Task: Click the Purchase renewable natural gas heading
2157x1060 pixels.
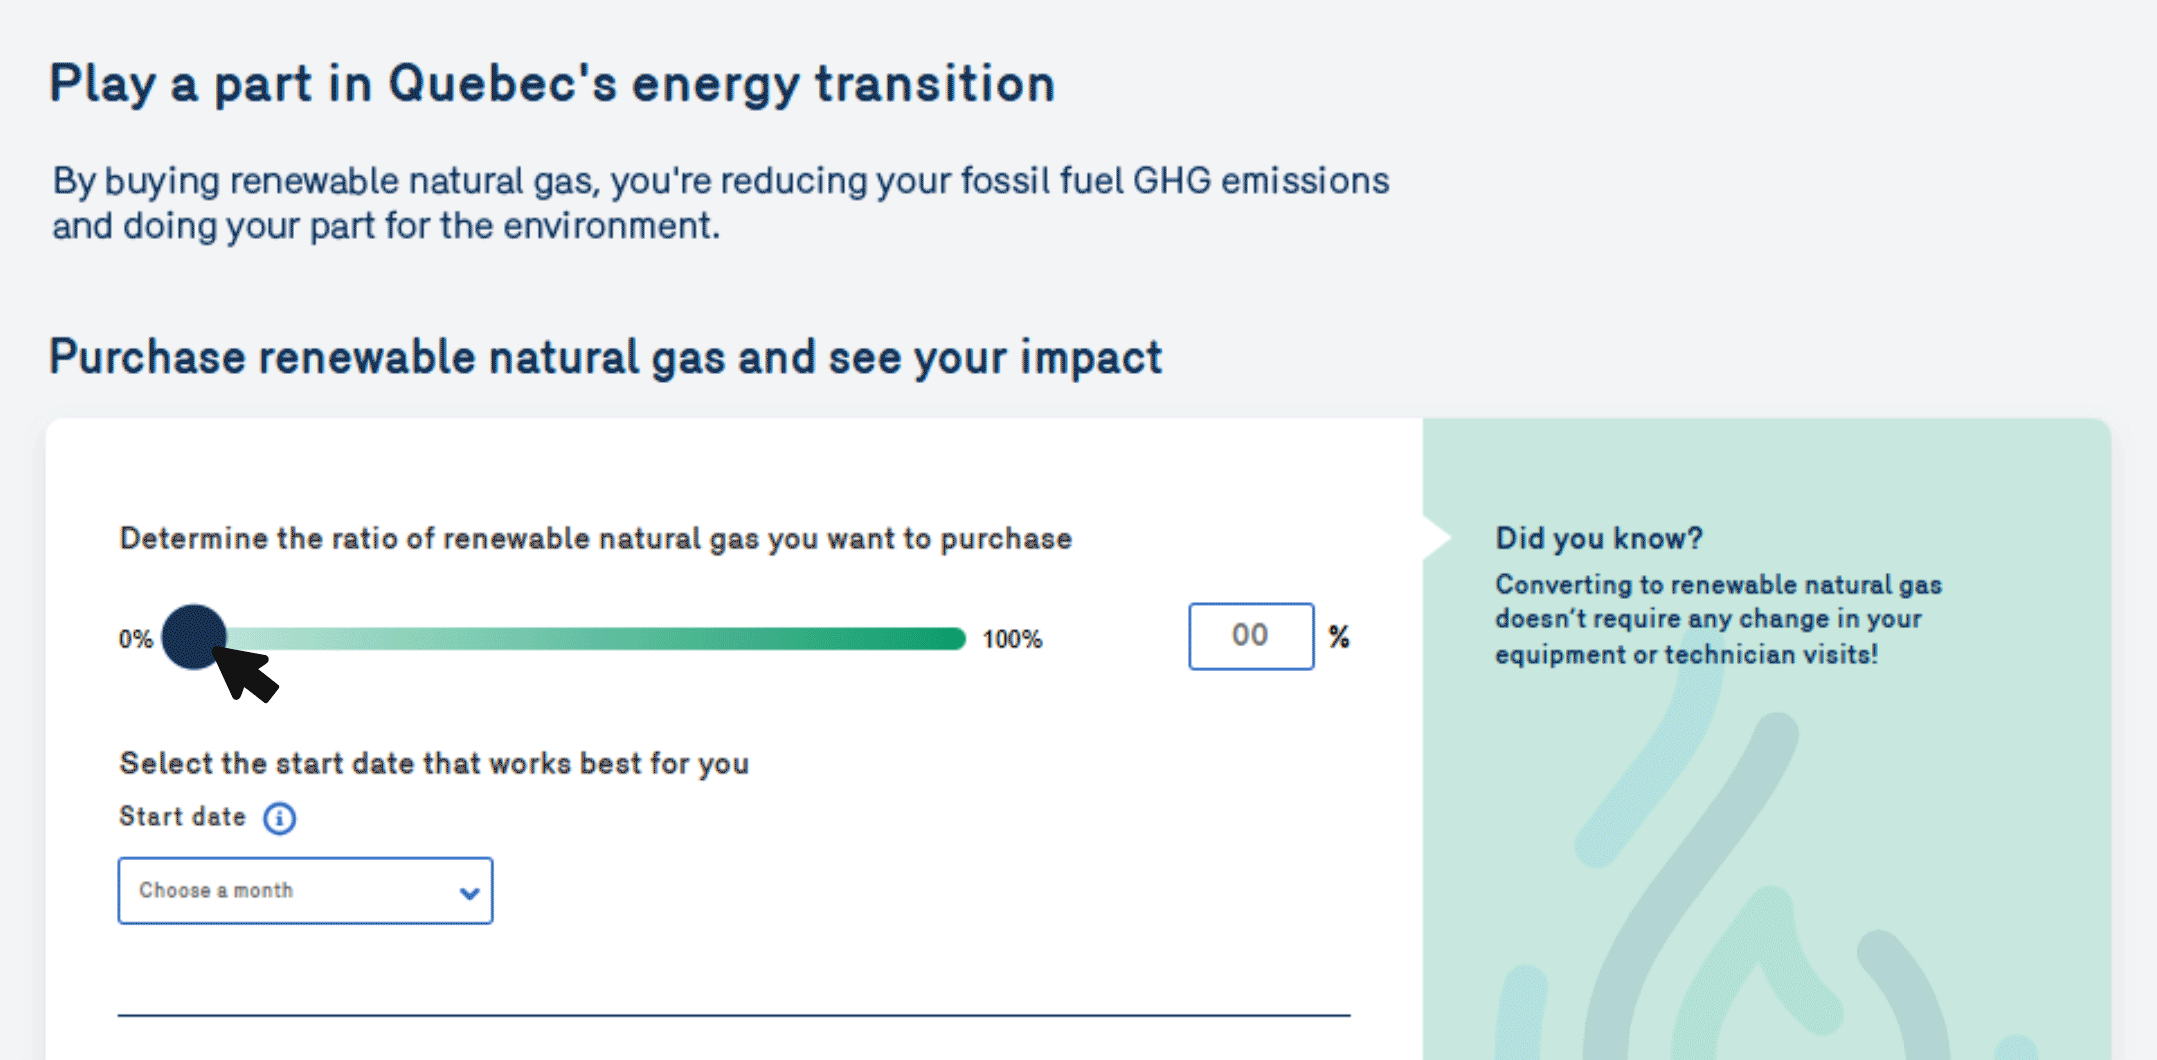Action: [x=605, y=357]
